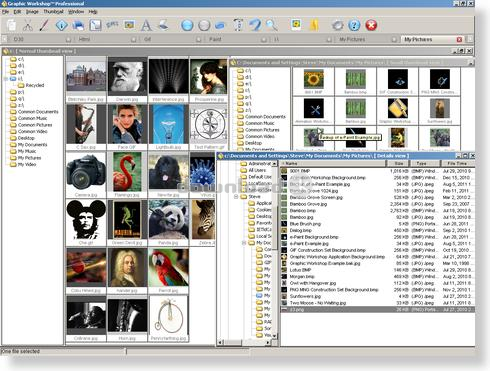Screen dimensions: 490x371
Task: Select Recycled folder in left tree
Action: (x=35, y=85)
